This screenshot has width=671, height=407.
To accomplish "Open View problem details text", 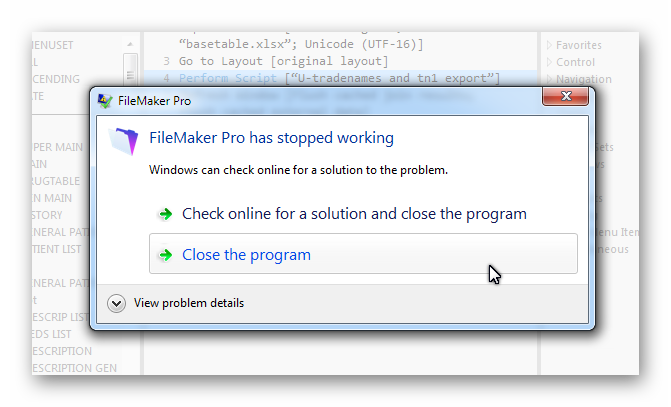I will coord(189,303).
